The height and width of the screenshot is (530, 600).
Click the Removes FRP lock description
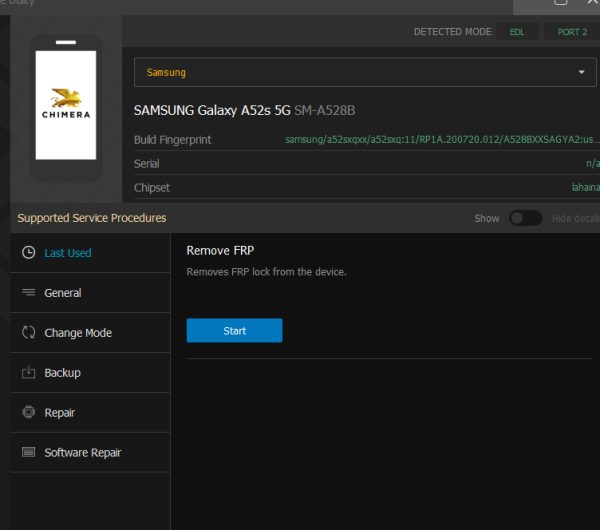click(266, 272)
